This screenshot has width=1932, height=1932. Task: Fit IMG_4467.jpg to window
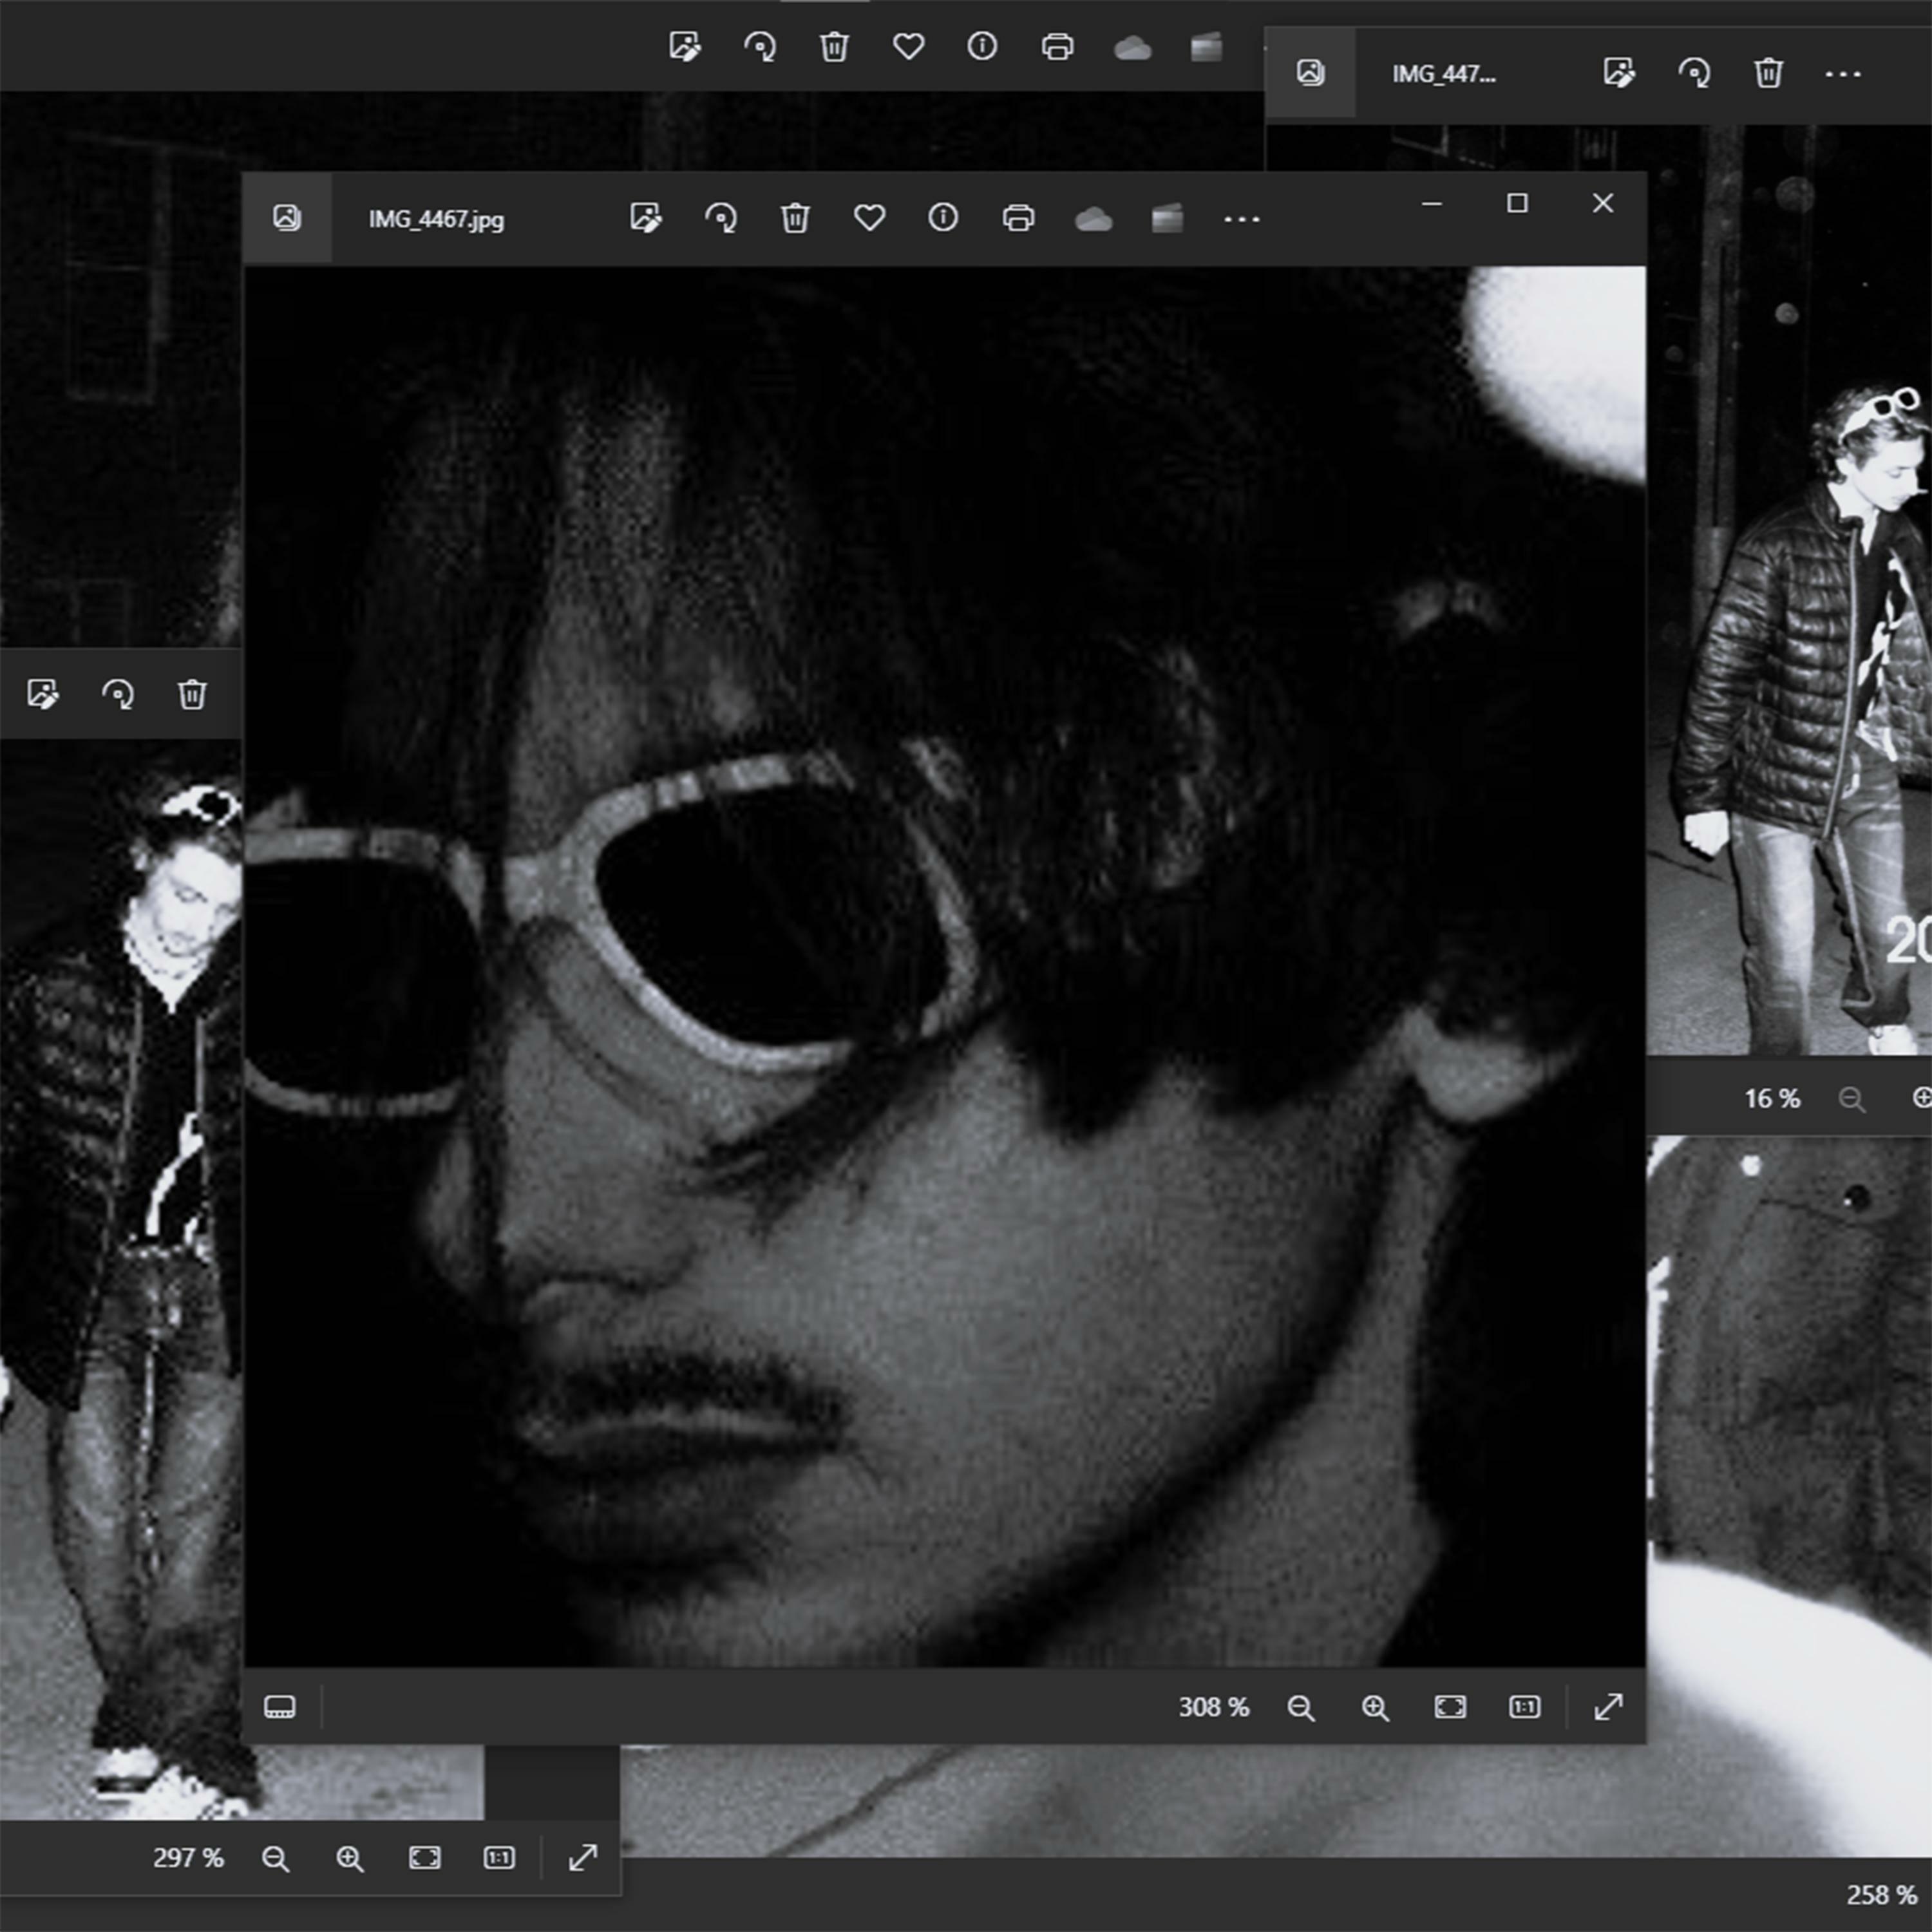[x=1450, y=1706]
